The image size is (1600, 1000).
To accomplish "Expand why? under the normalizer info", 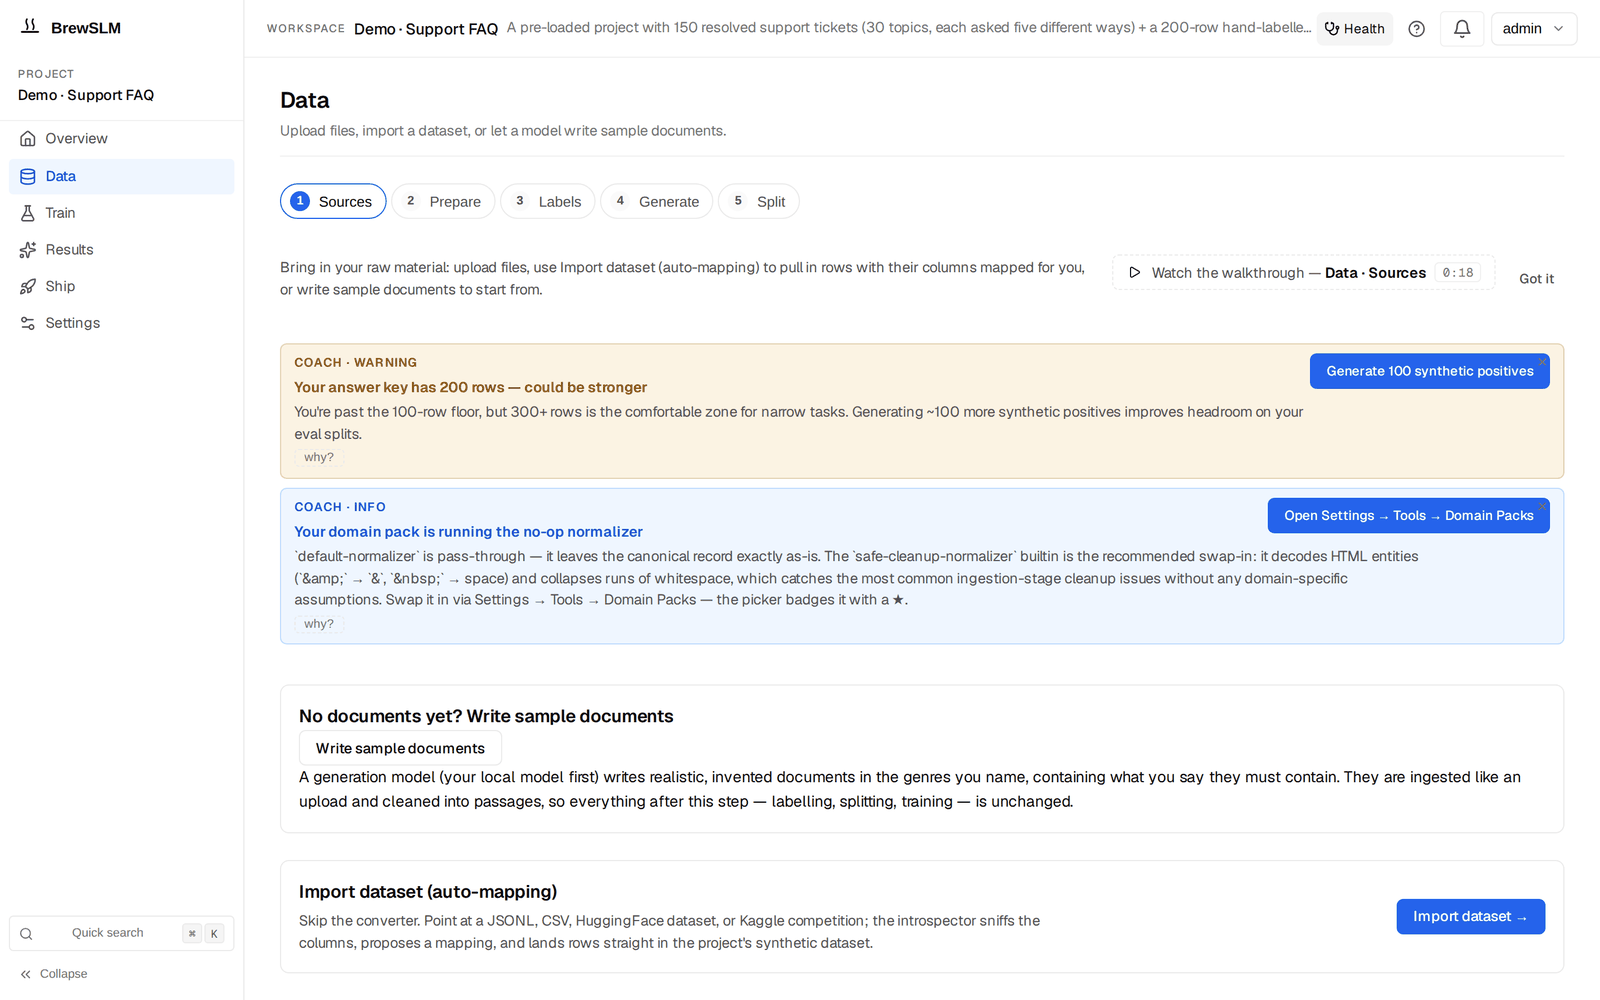I will coord(319,624).
